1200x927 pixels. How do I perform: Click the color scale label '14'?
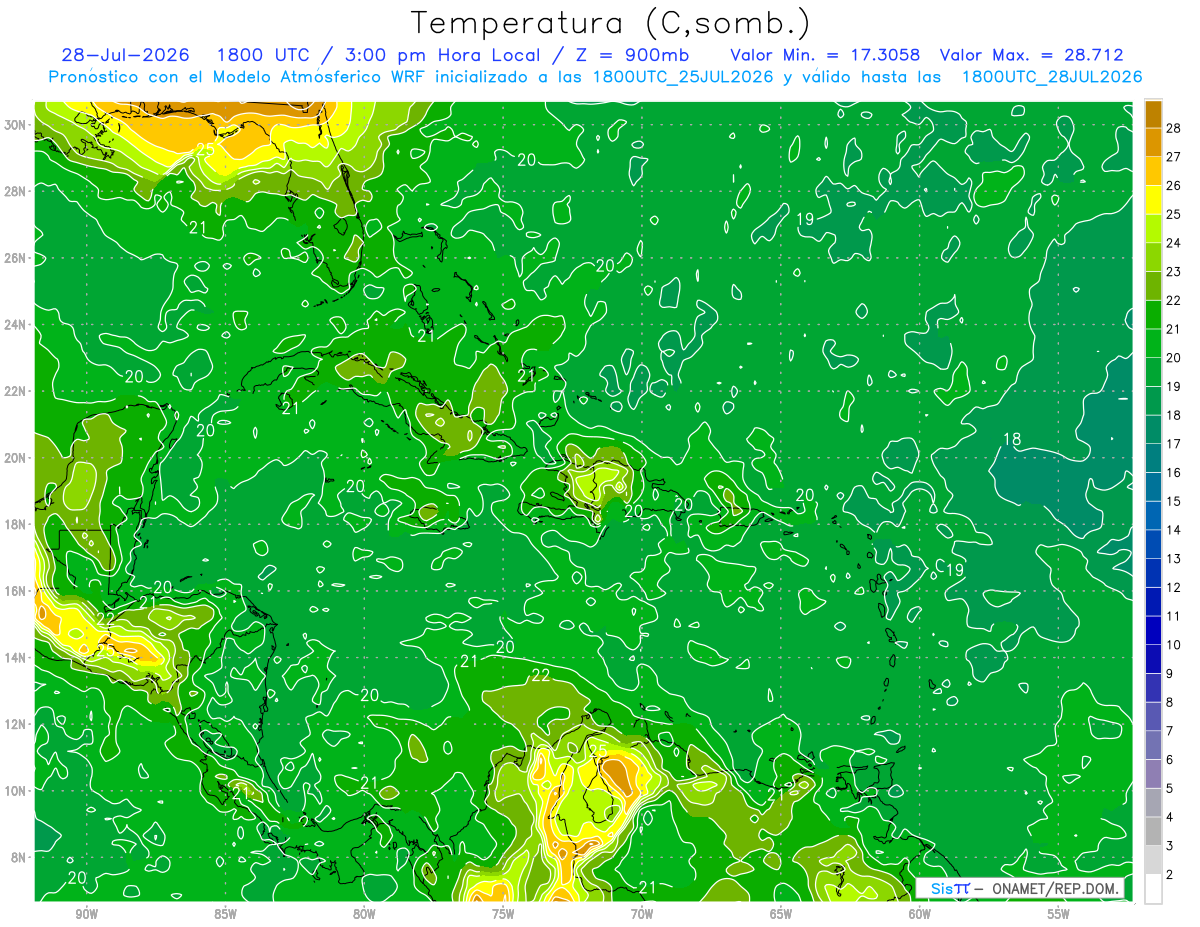point(1174,529)
